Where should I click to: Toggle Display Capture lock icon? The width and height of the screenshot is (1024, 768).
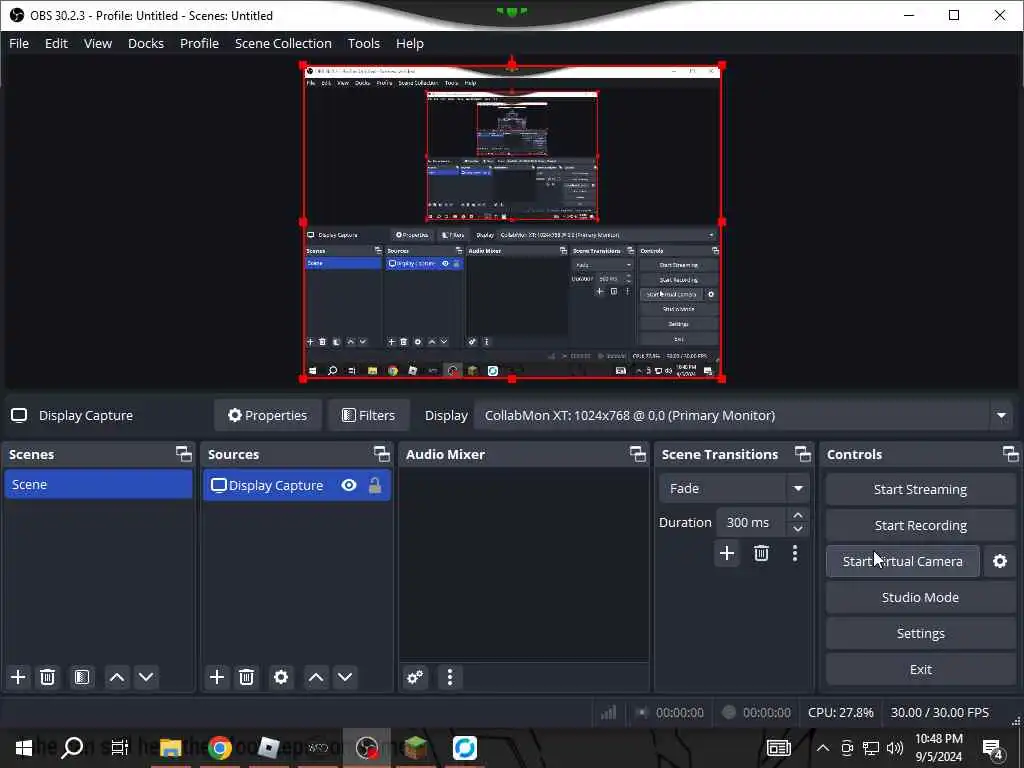375,485
